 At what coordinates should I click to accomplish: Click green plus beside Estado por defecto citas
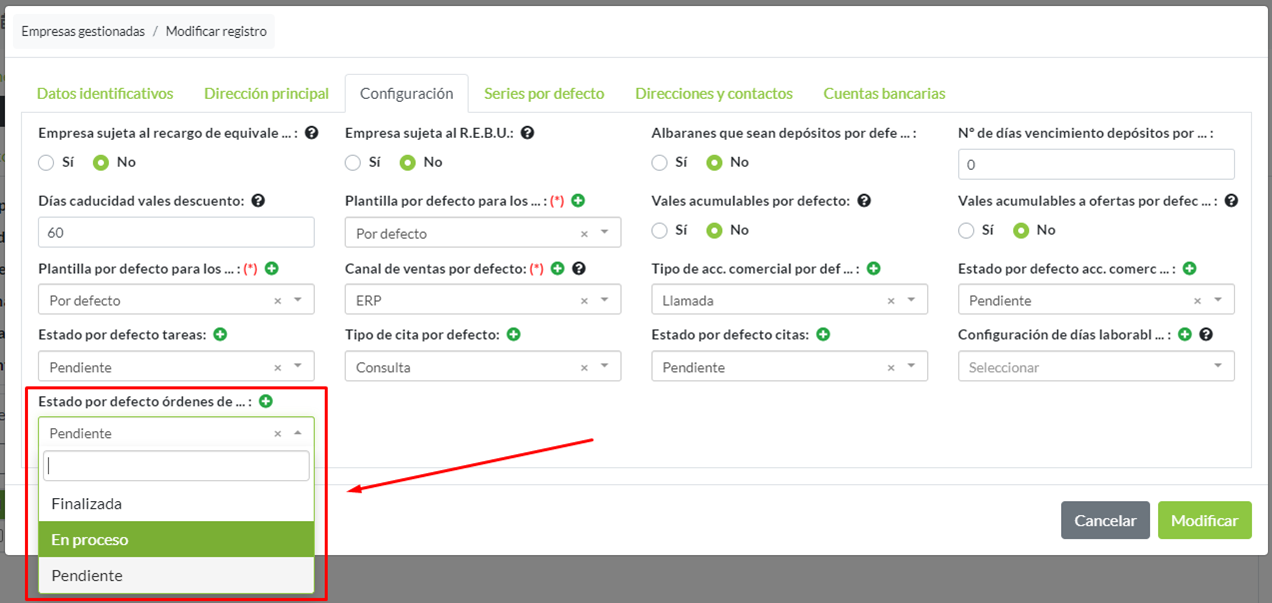tap(823, 335)
